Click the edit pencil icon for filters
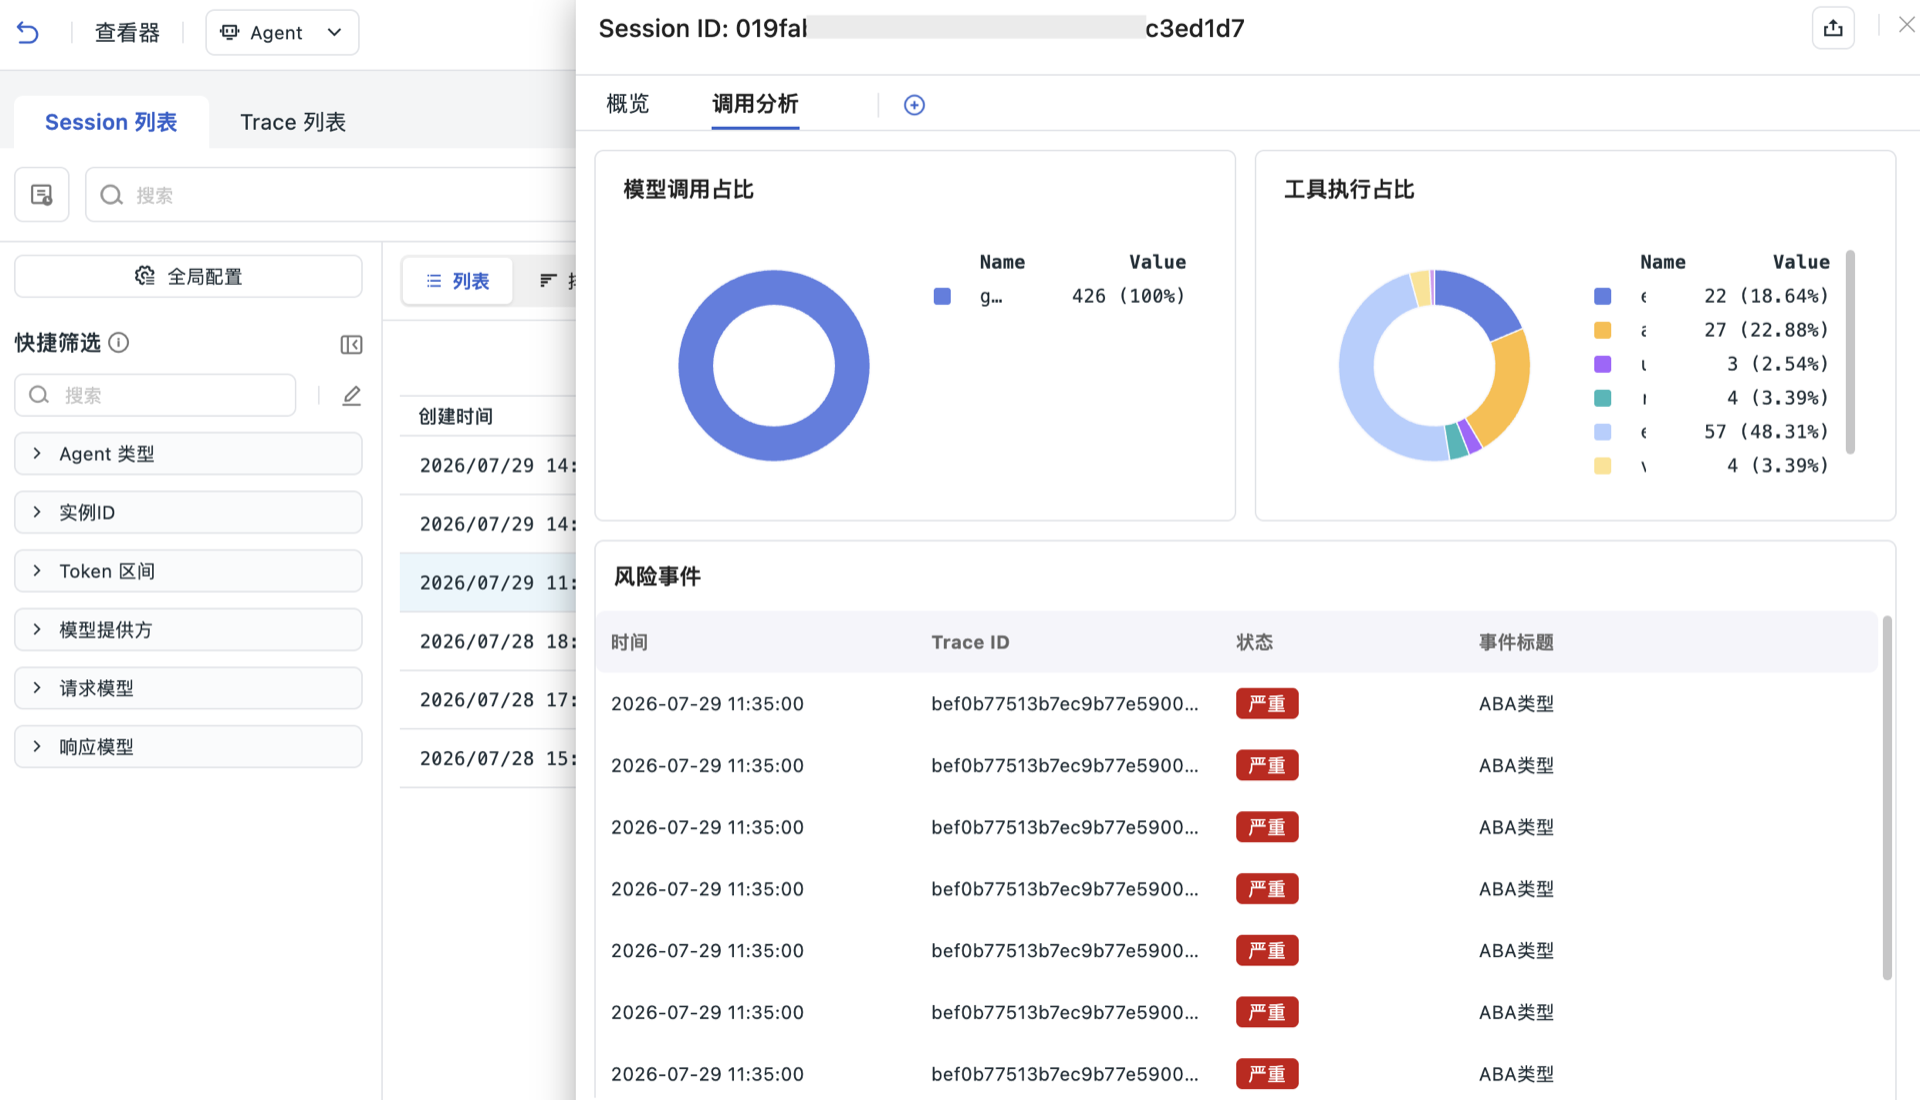Image resolution: width=1920 pixels, height=1100 pixels. tap(351, 396)
